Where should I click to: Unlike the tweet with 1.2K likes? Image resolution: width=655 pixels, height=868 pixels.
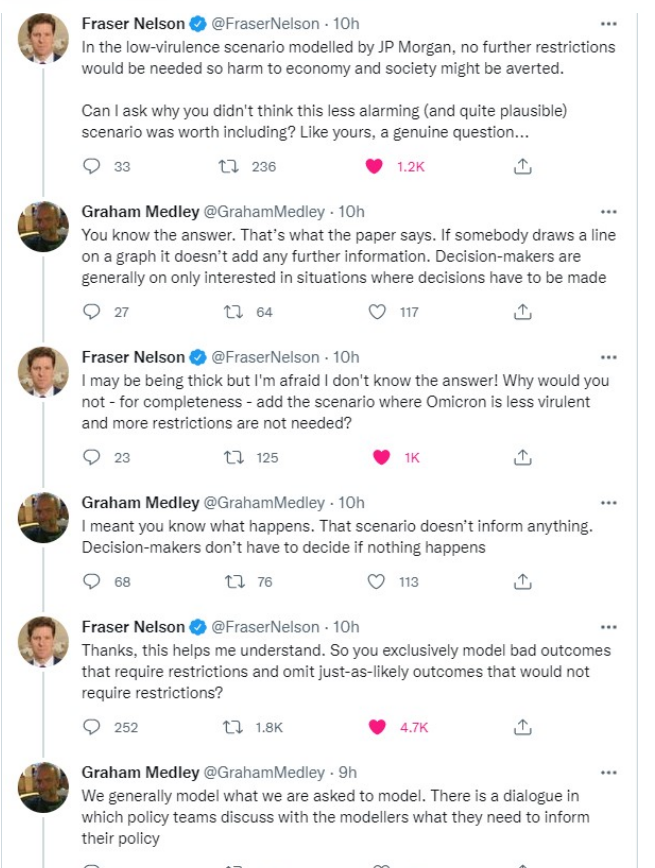pos(375,167)
